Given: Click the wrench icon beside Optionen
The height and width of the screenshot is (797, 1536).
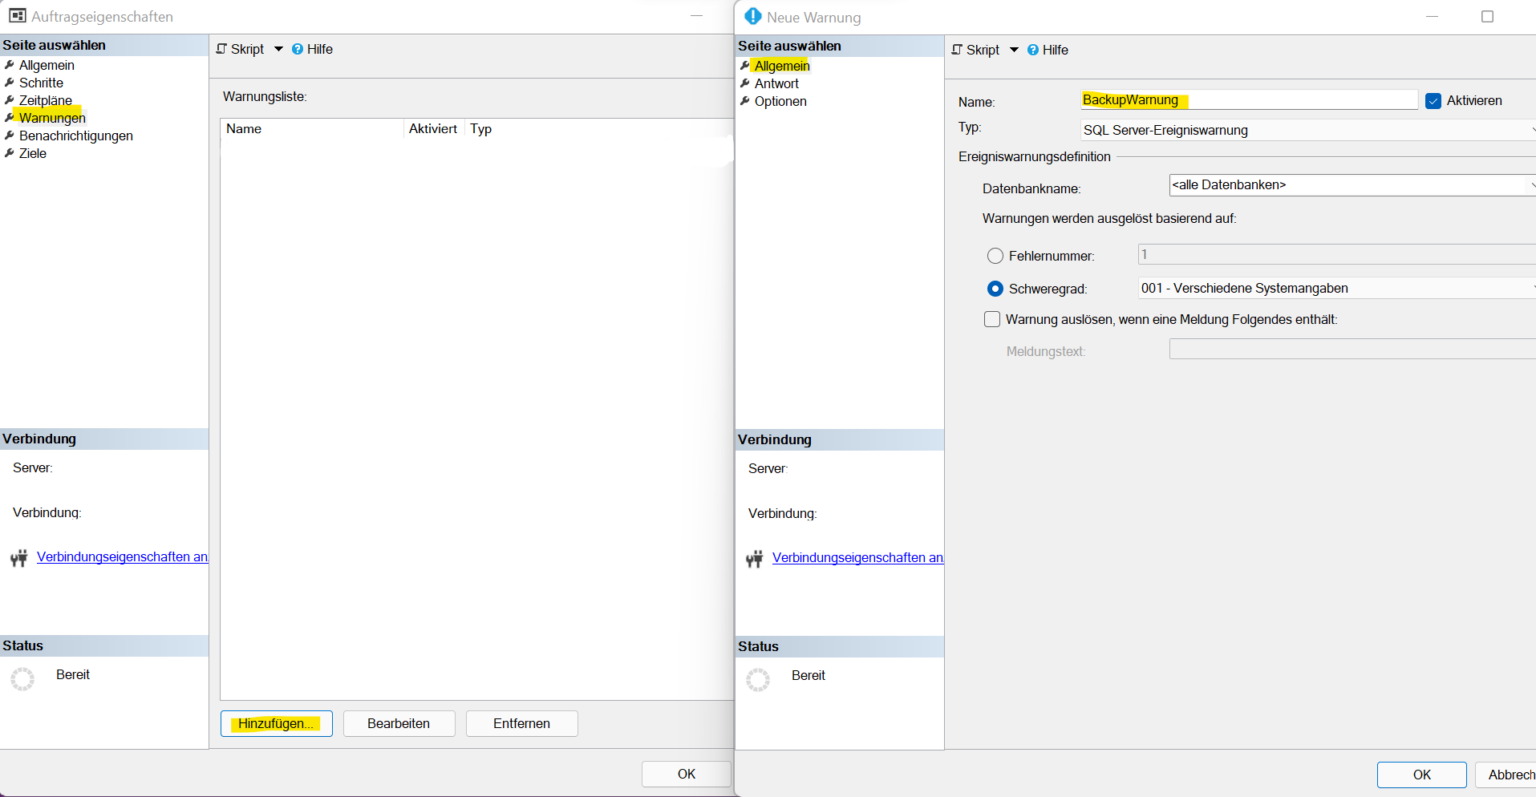Looking at the screenshot, I should [744, 101].
